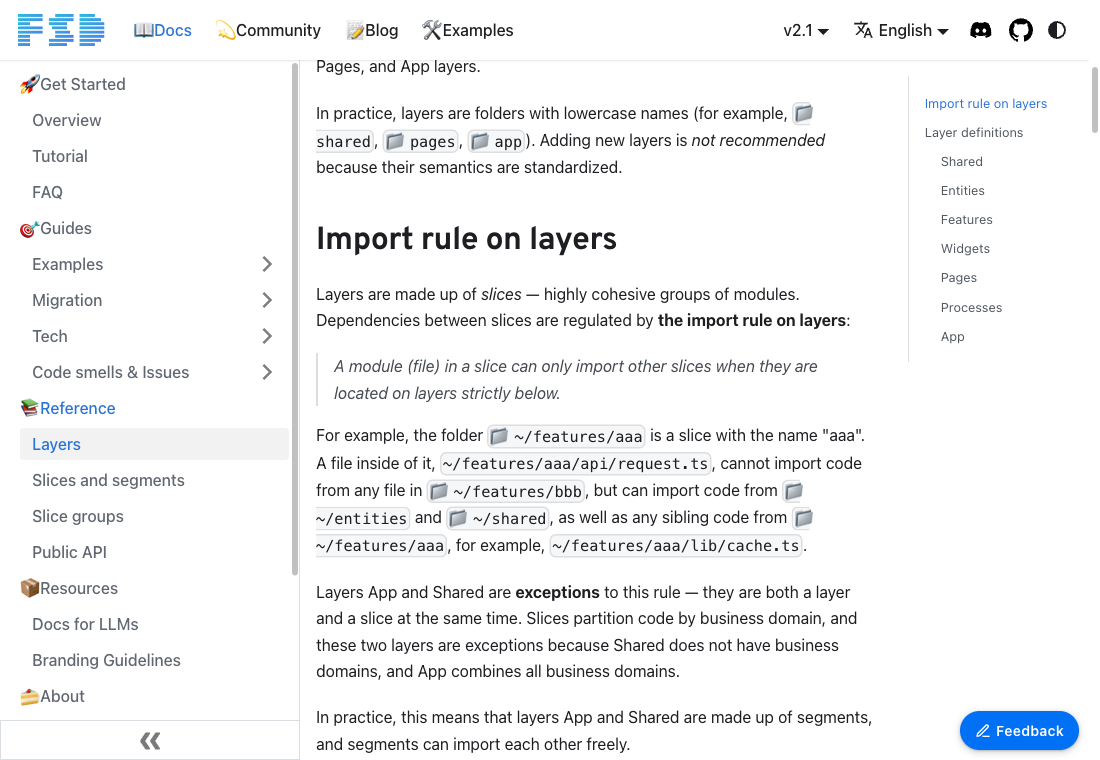Screen dimensions: 1100x760
Task: Jump to Import rule on layers TOC link
Action: click(985, 104)
